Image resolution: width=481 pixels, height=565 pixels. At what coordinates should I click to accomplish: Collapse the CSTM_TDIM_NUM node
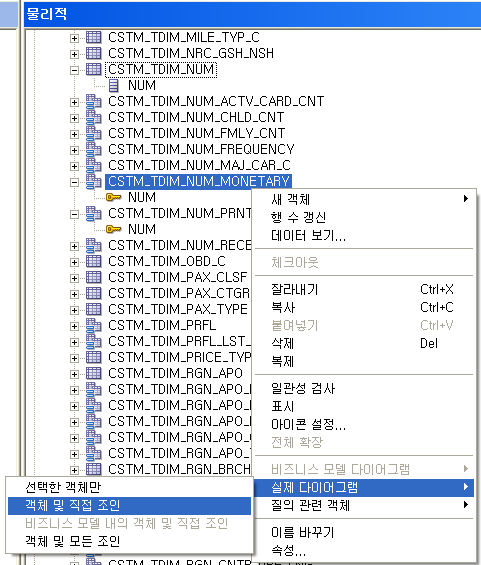click(74, 70)
